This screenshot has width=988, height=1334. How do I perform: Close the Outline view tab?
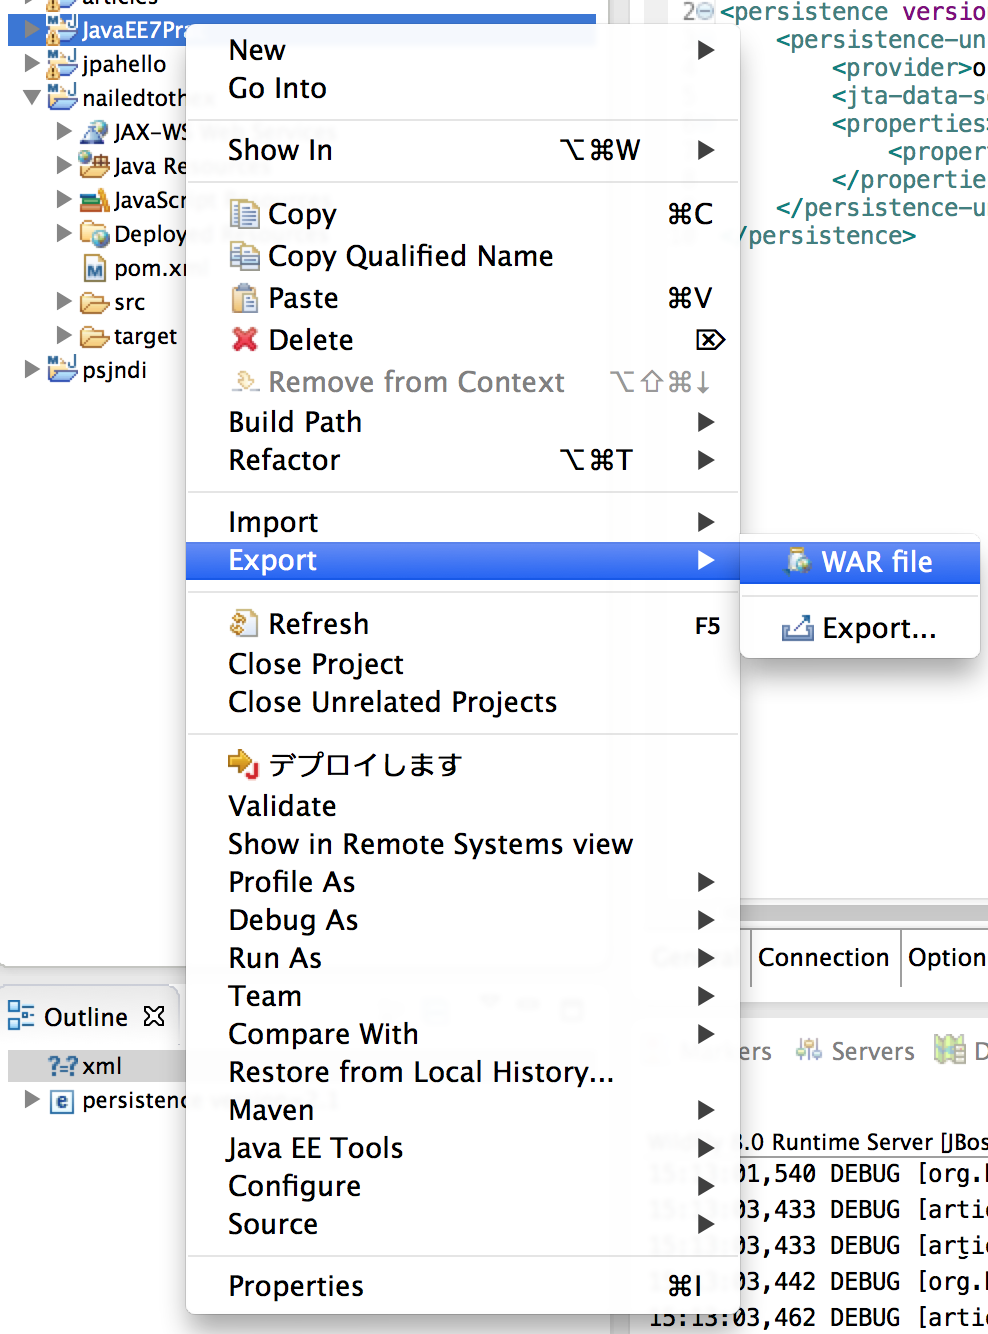click(x=154, y=1016)
